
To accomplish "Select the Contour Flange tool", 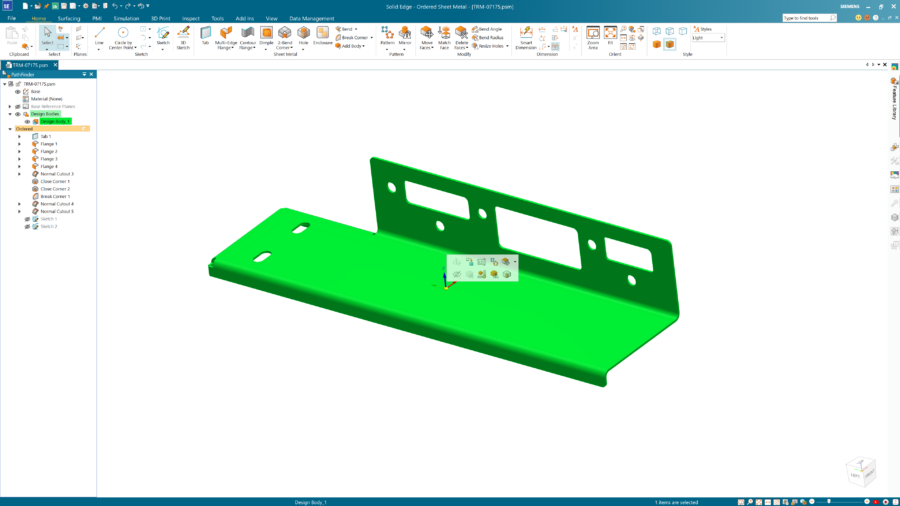I will click(247, 37).
